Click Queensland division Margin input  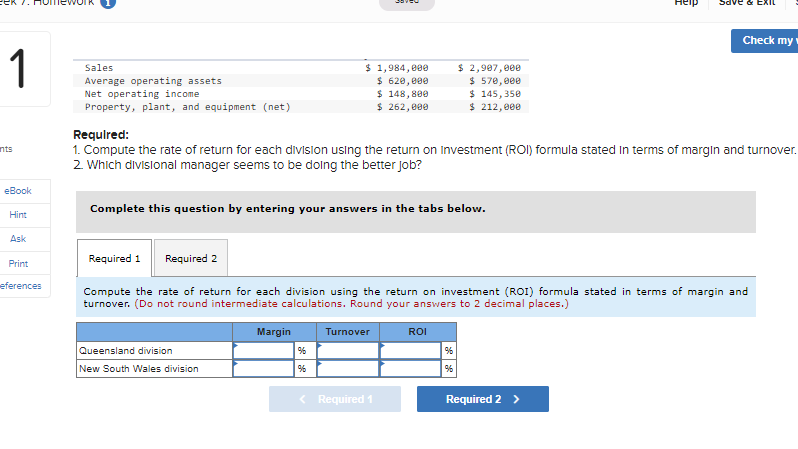[264, 351]
